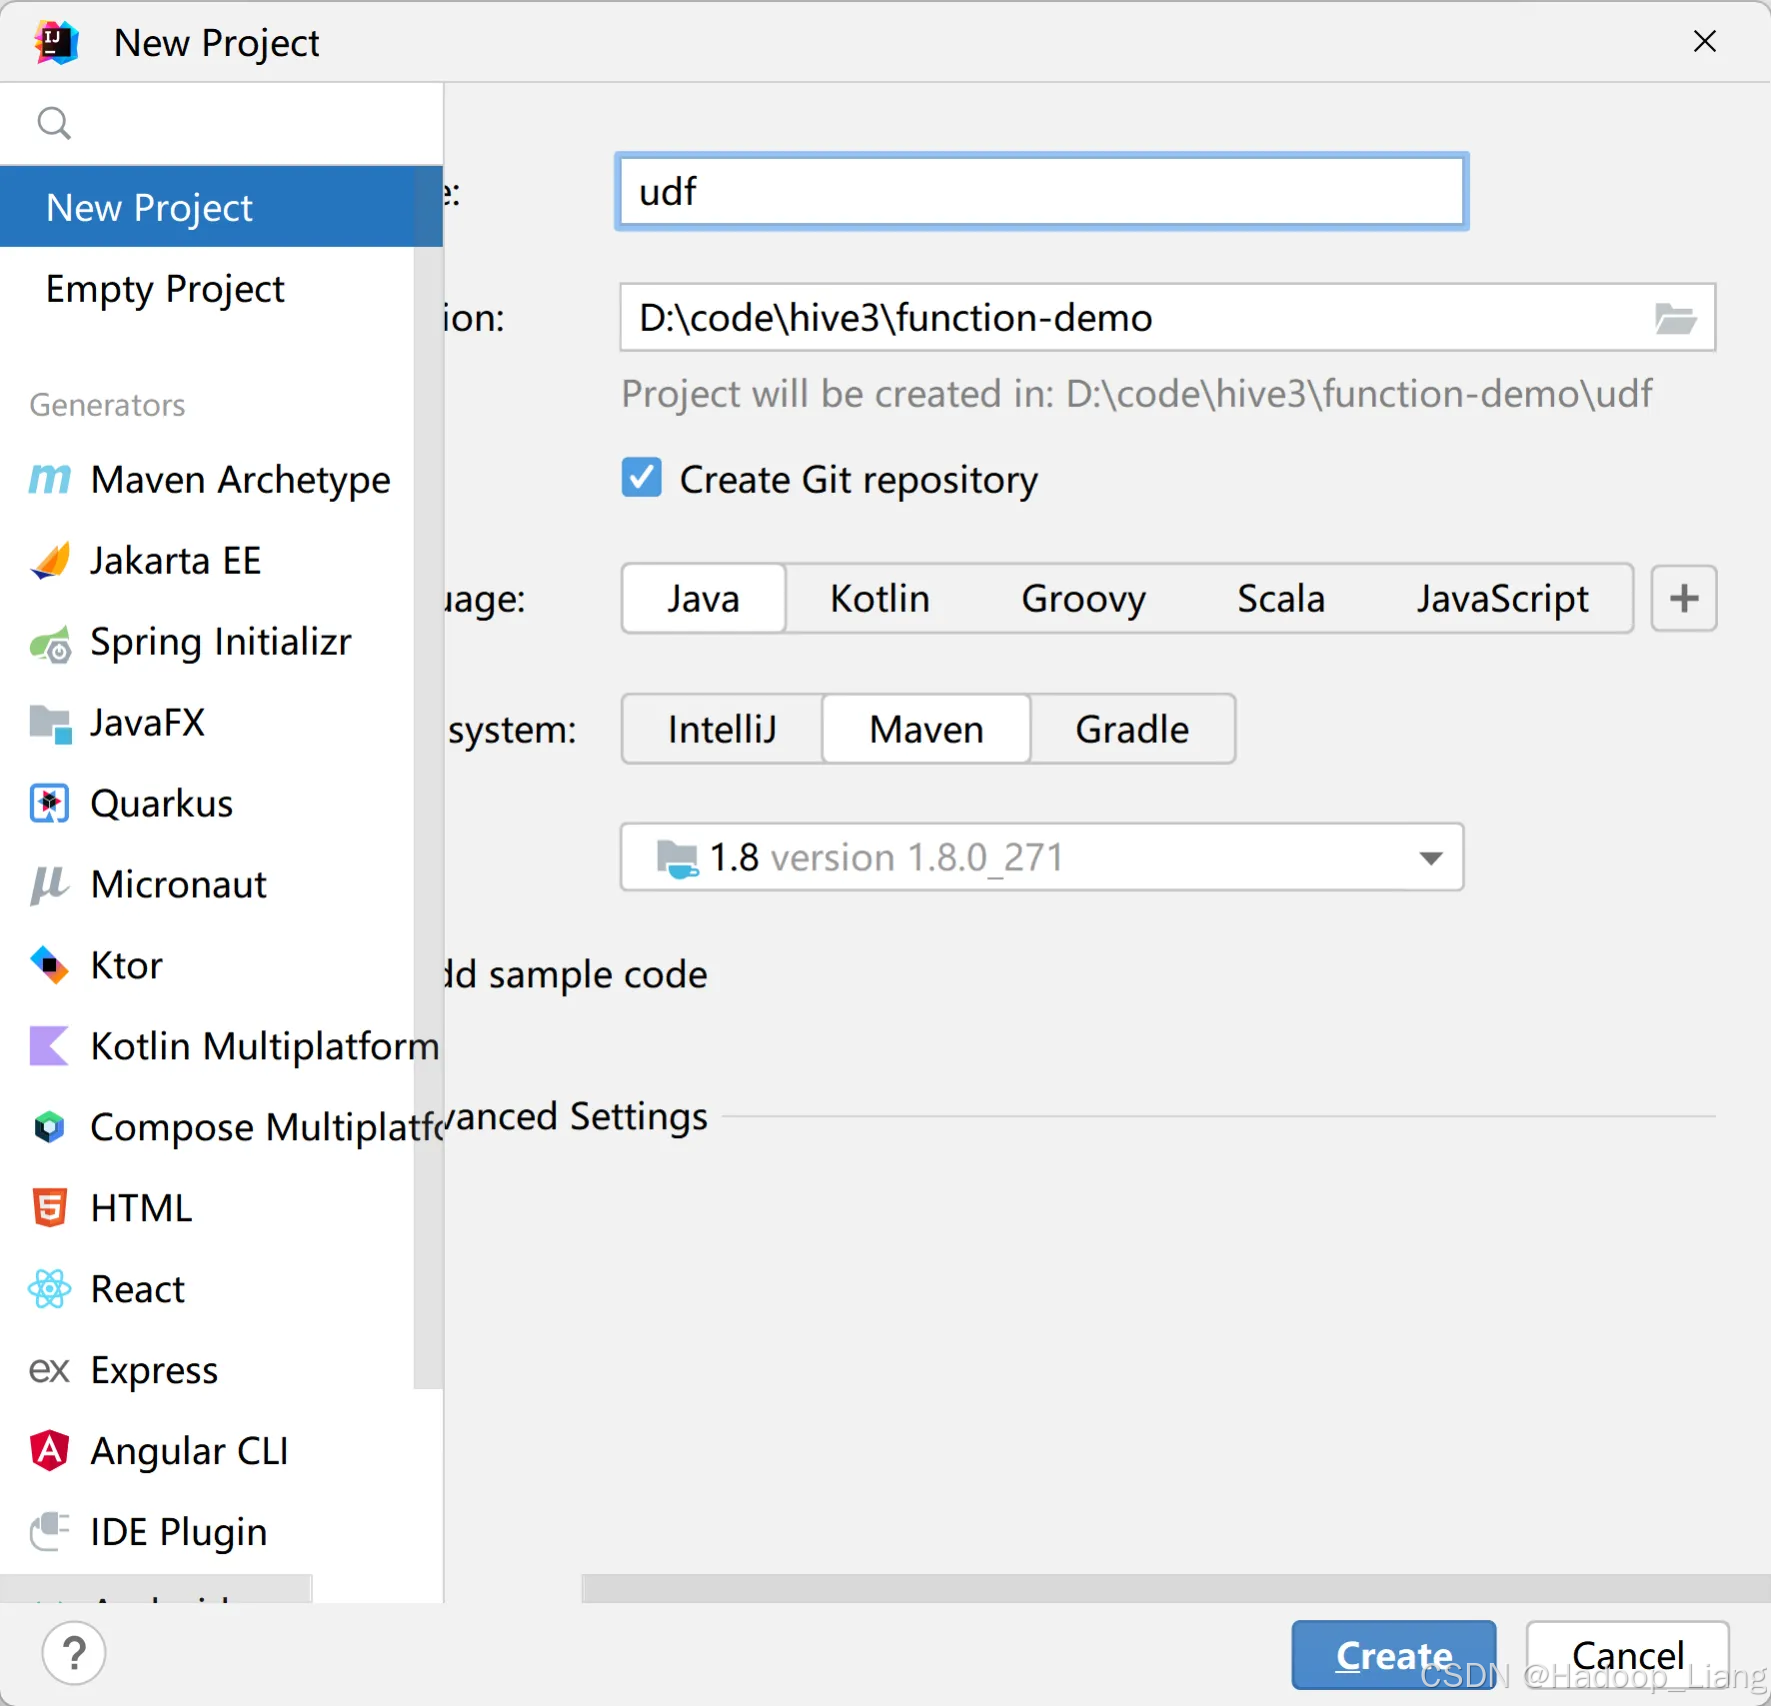Click the Cancel button
This screenshot has height=1706, width=1771.
click(x=1628, y=1656)
